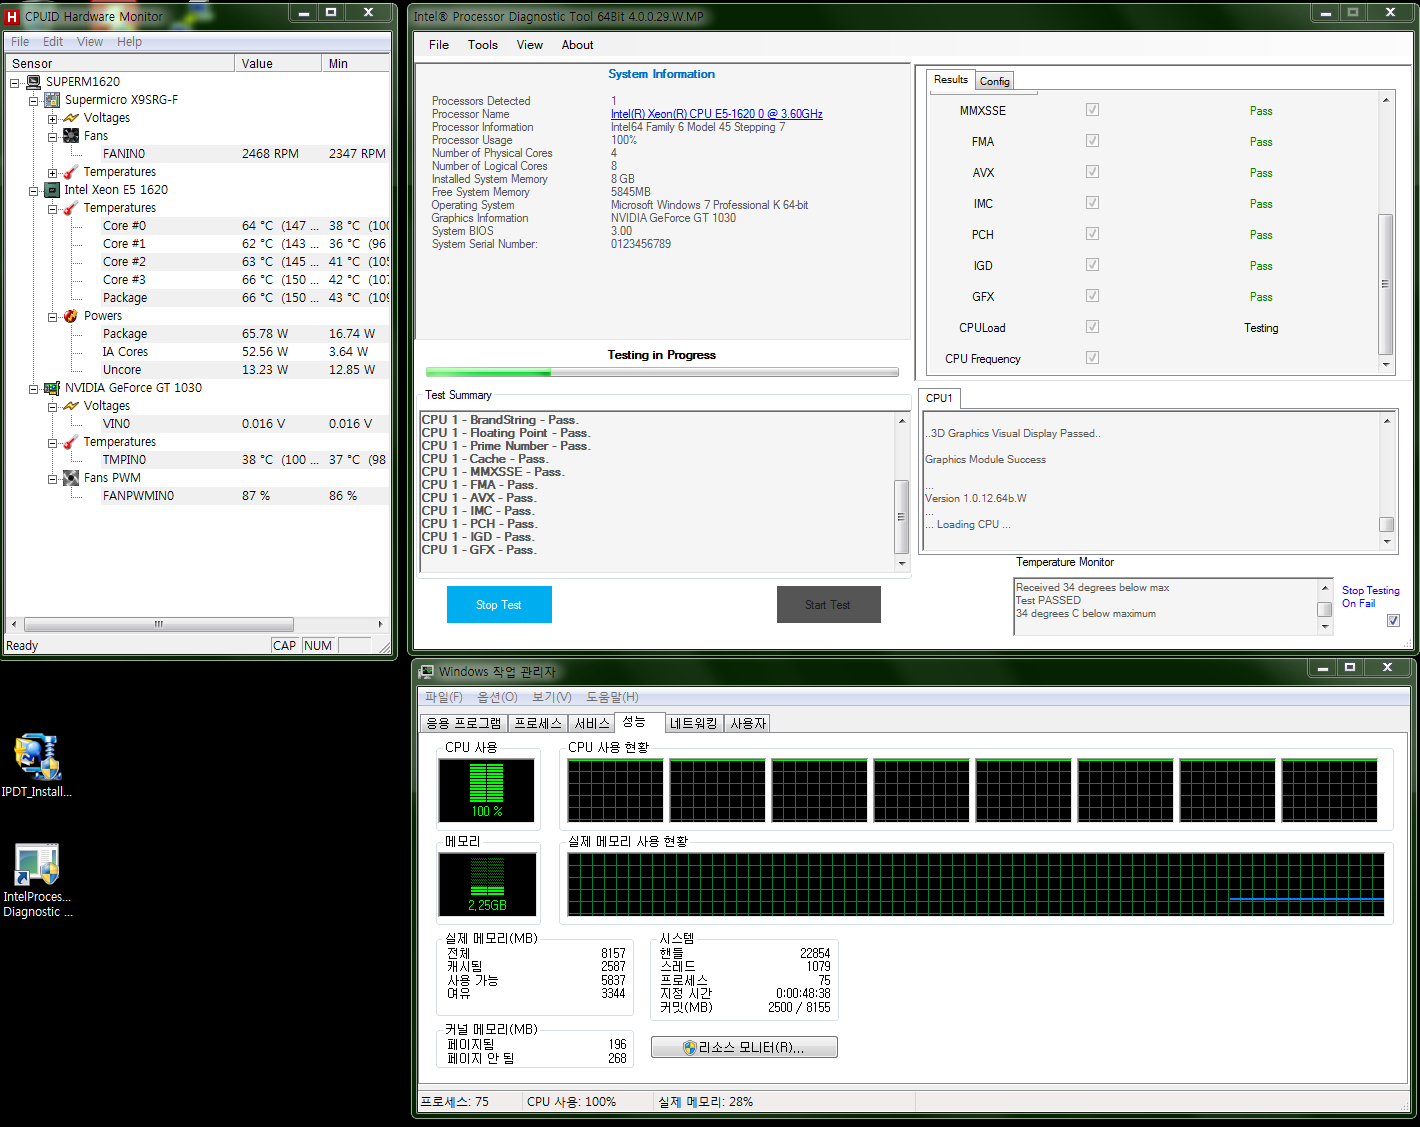Switch to the 서비스 tab in Task Manager
Image resolution: width=1420 pixels, height=1127 pixels.
click(x=592, y=723)
